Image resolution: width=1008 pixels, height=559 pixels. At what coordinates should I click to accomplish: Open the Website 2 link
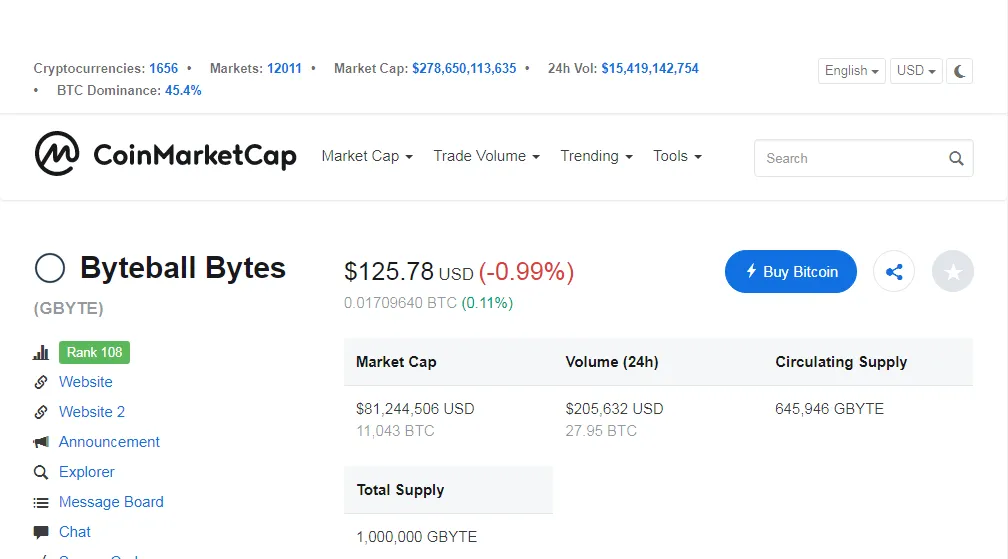[92, 412]
